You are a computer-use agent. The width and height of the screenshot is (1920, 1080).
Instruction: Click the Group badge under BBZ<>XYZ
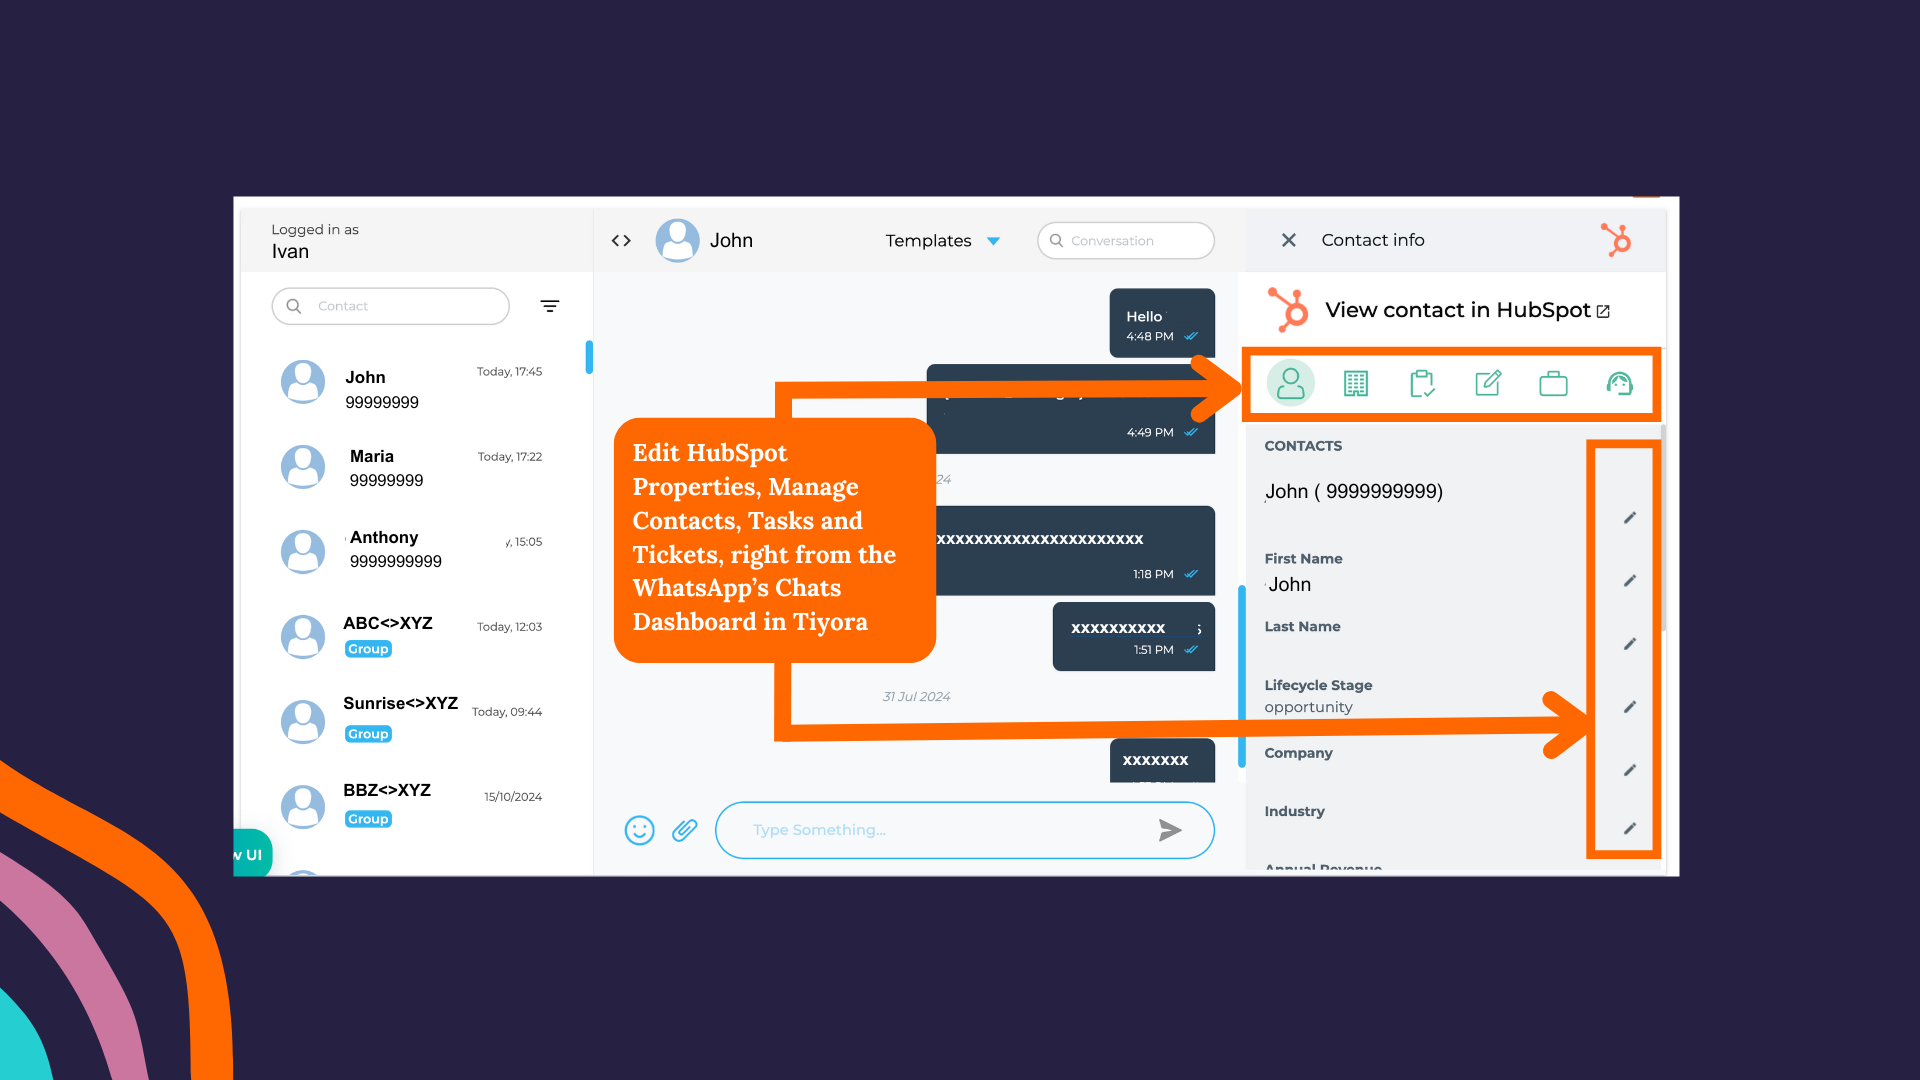point(368,819)
